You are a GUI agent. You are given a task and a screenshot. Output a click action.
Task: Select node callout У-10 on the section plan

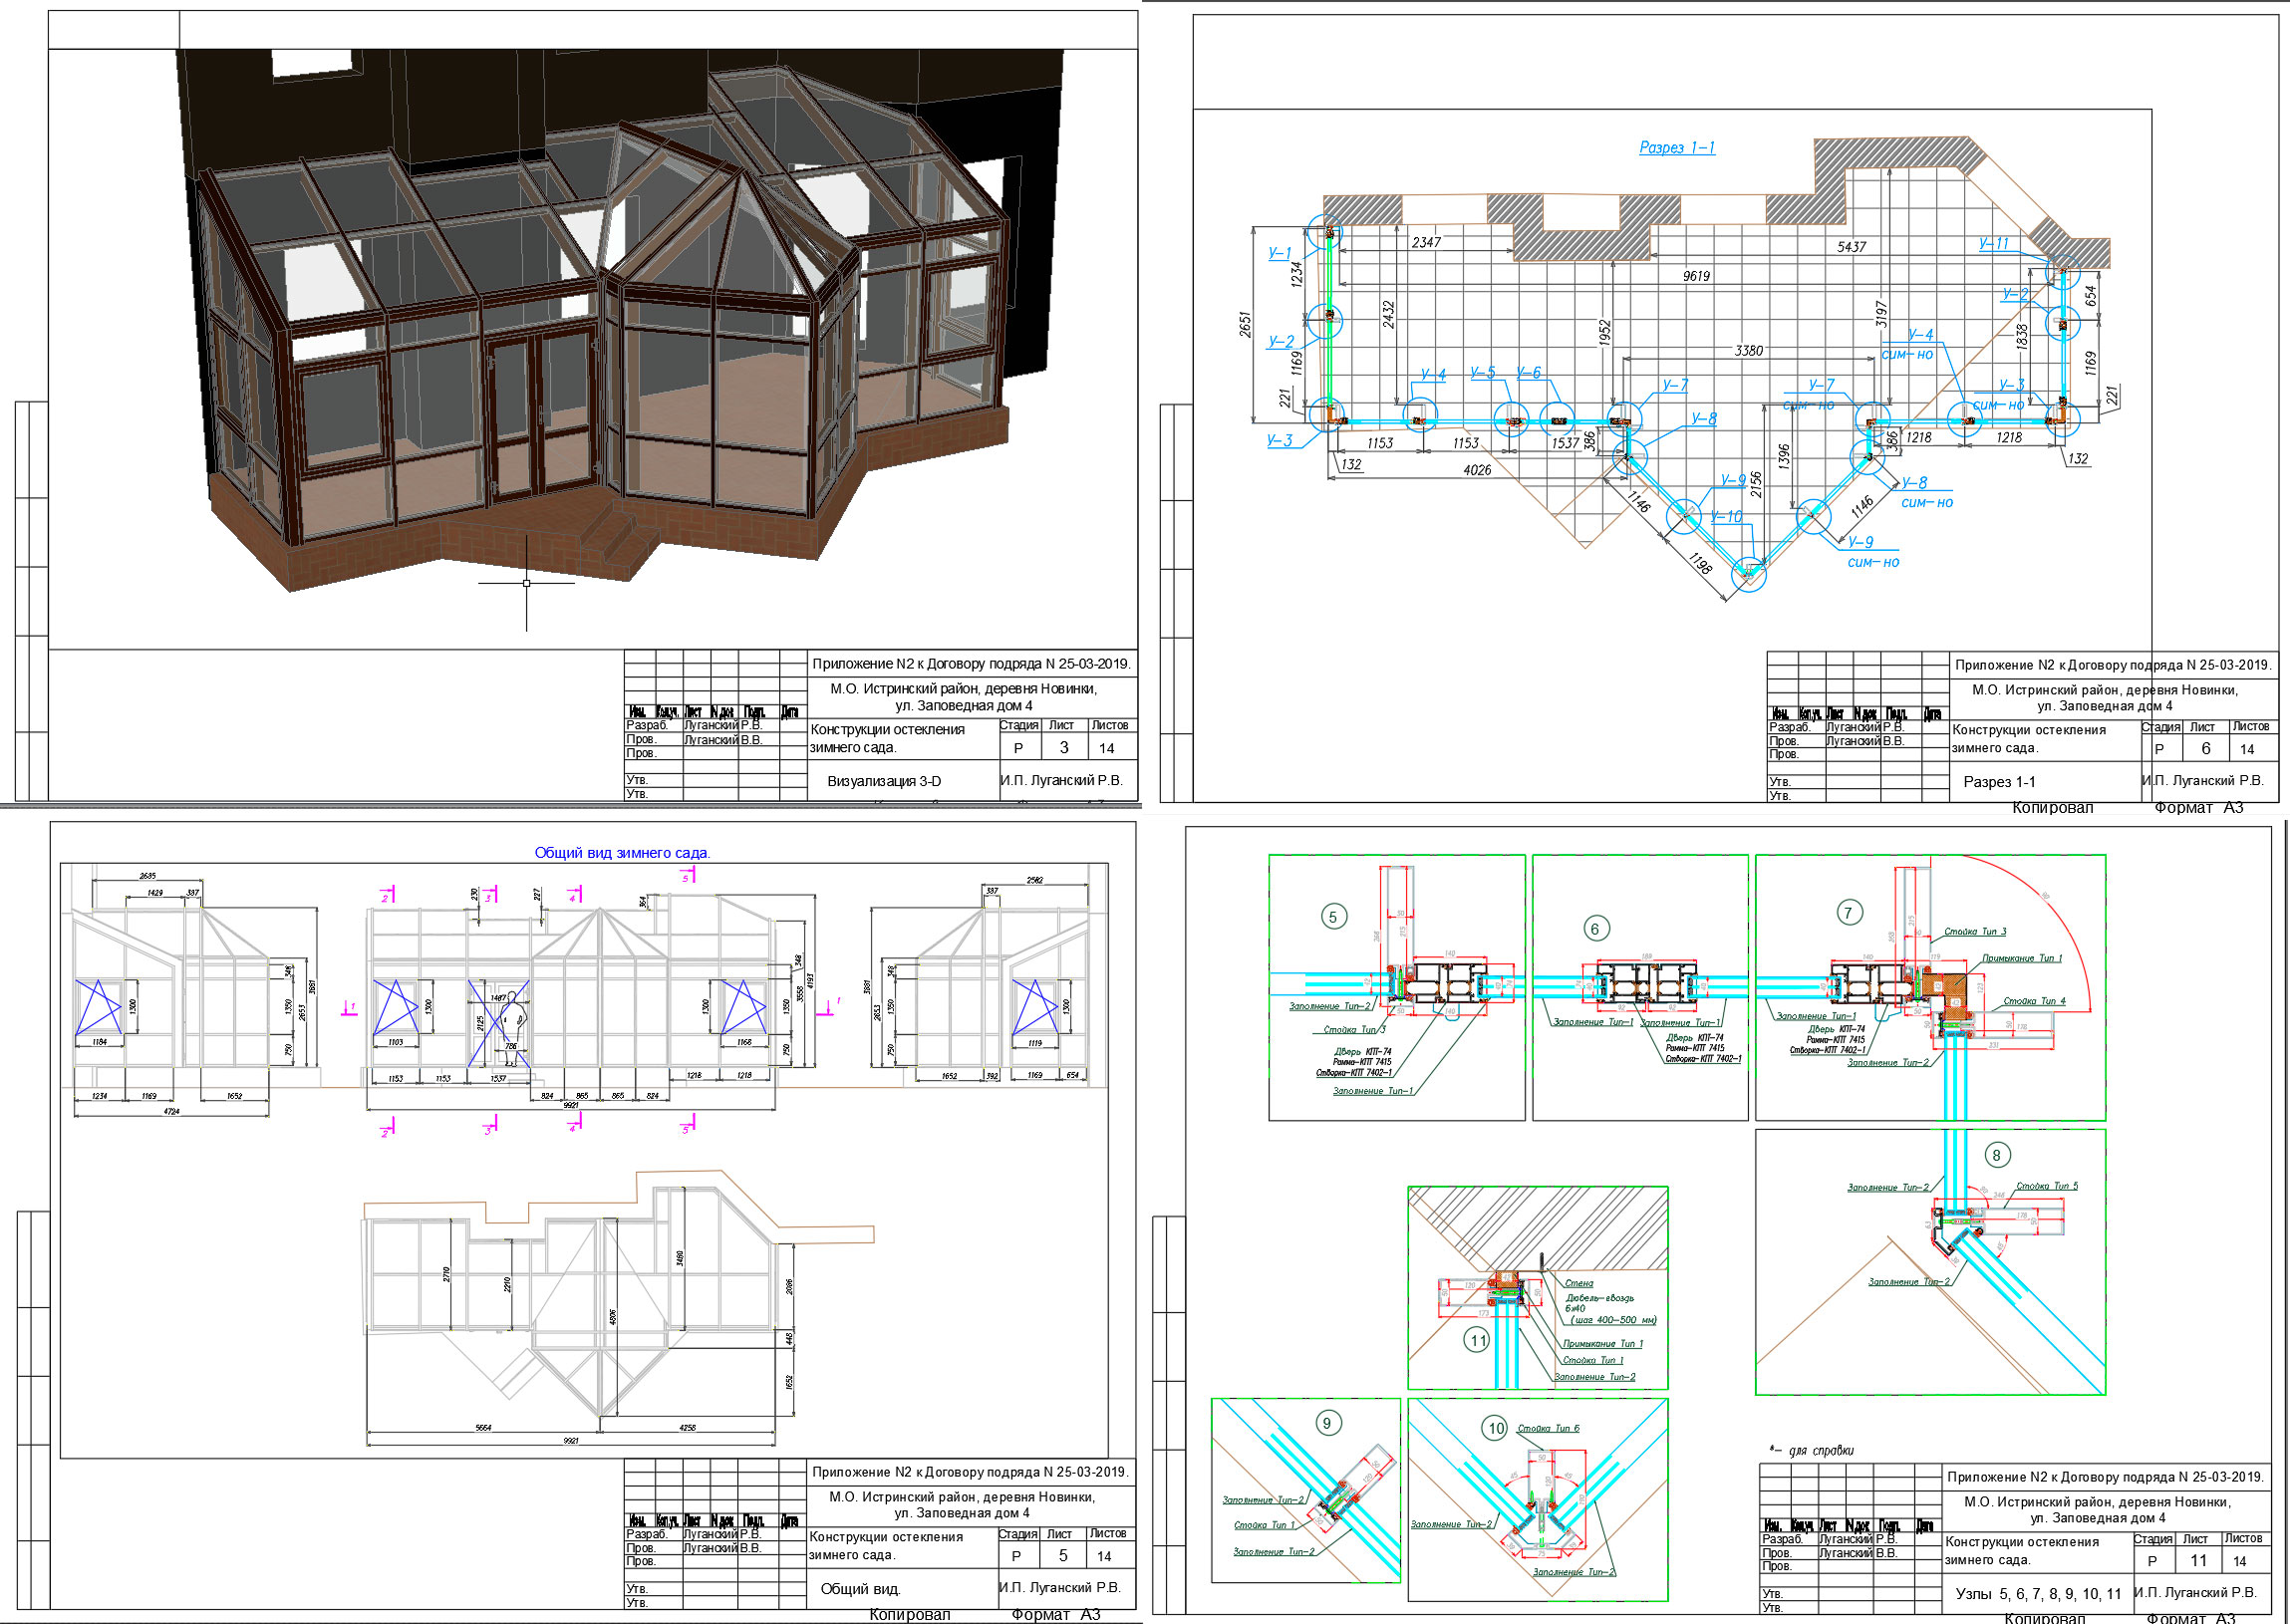[x=1726, y=516]
